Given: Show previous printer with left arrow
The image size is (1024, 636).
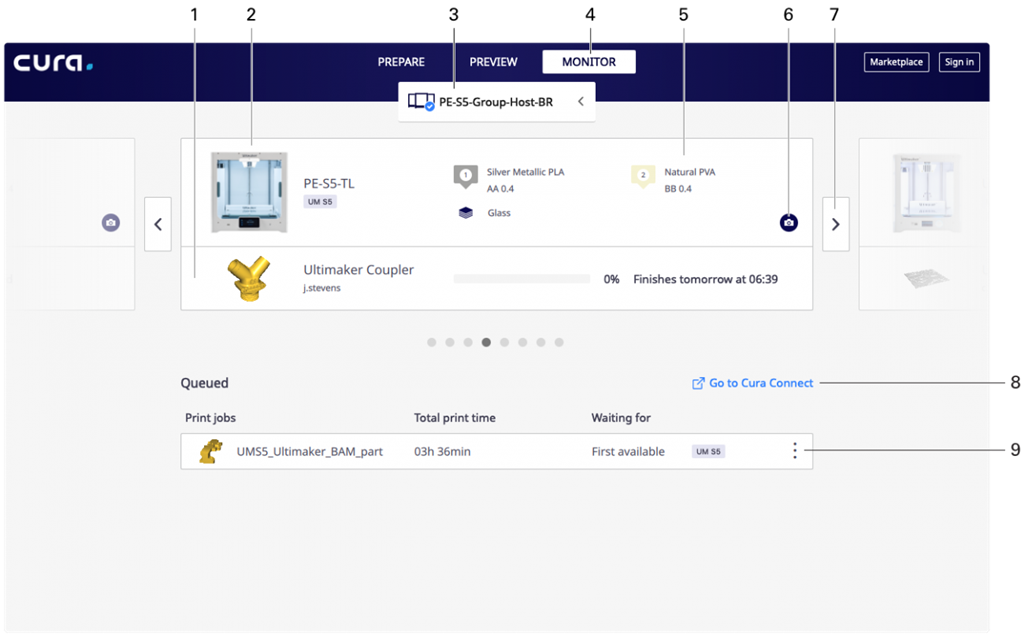Looking at the screenshot, I should [158, 224].
